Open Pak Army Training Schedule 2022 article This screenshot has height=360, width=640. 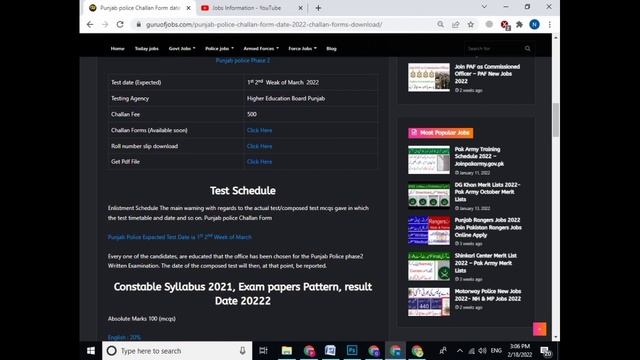point(479,156)
